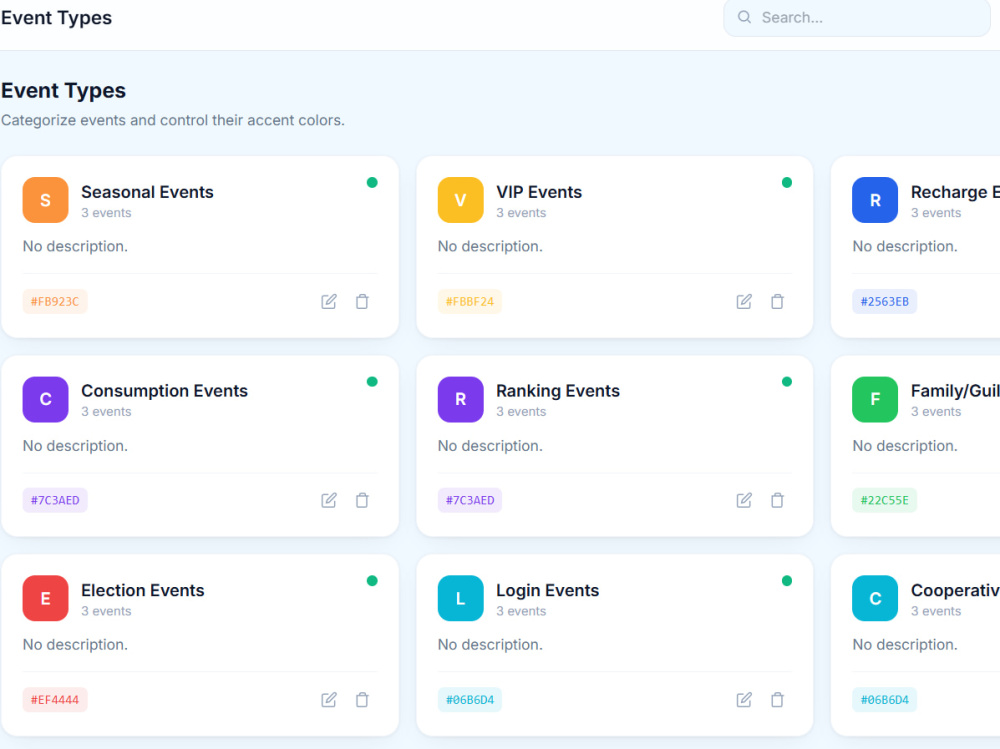This screenshot has width=1000, height=749.
Task: Click the Ranking Events #7C3AED chip
Action: point(469,500)
